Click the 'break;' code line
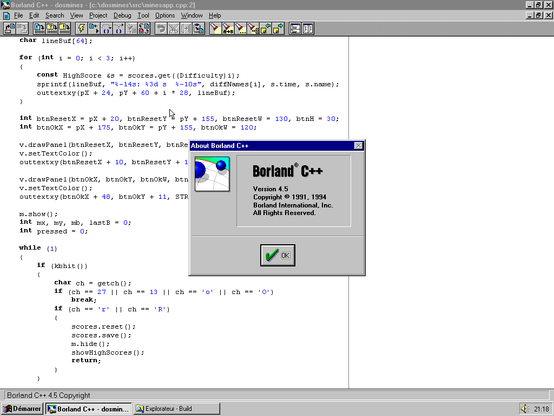 tap(84, 300)
